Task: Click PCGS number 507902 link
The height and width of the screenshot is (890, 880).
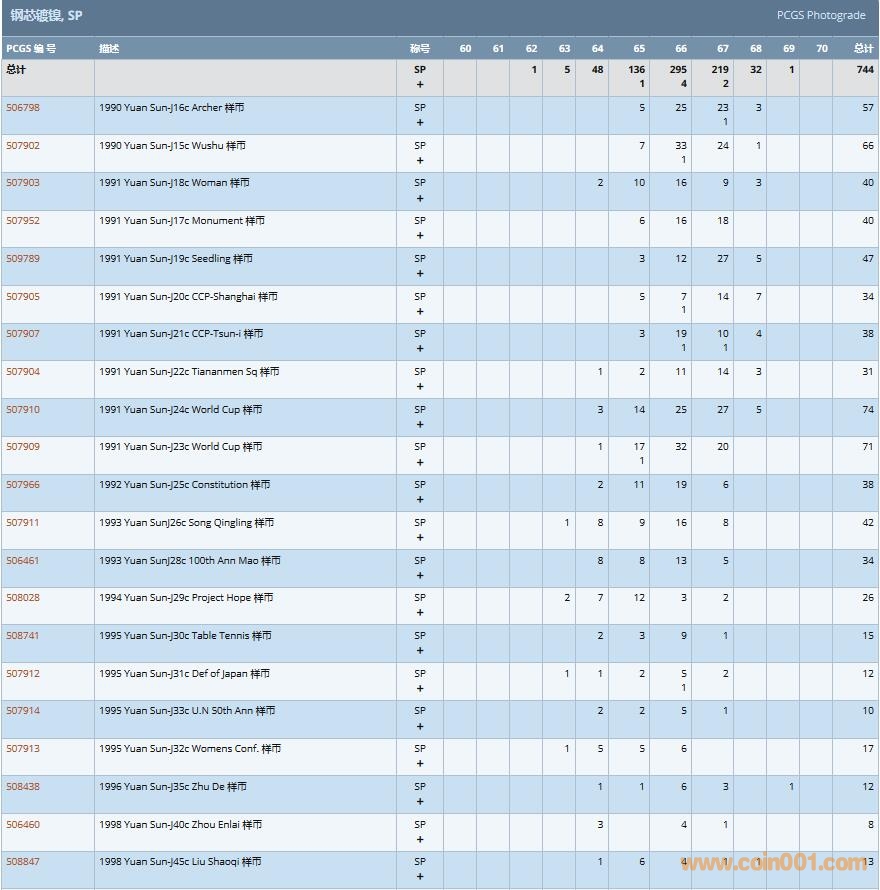Action: [x=23, y=146]
